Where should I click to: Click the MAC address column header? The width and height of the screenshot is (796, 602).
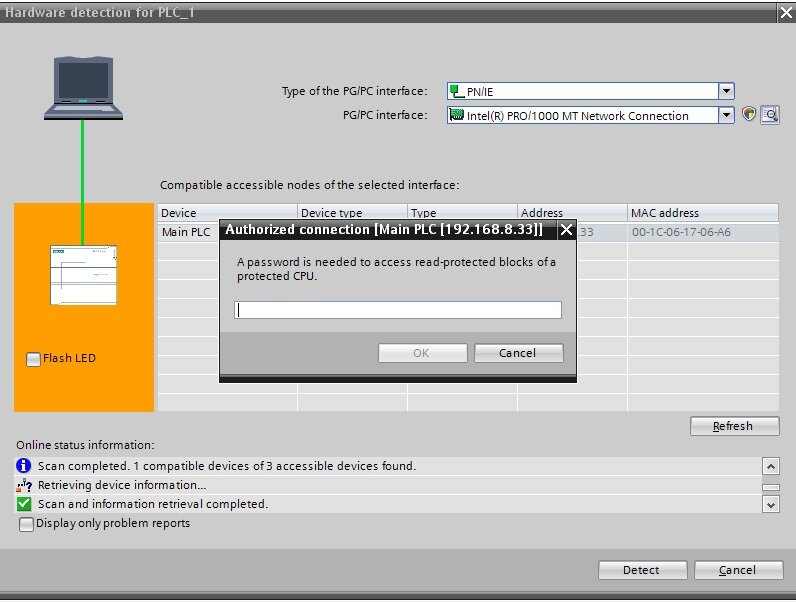tap(703, 213)
